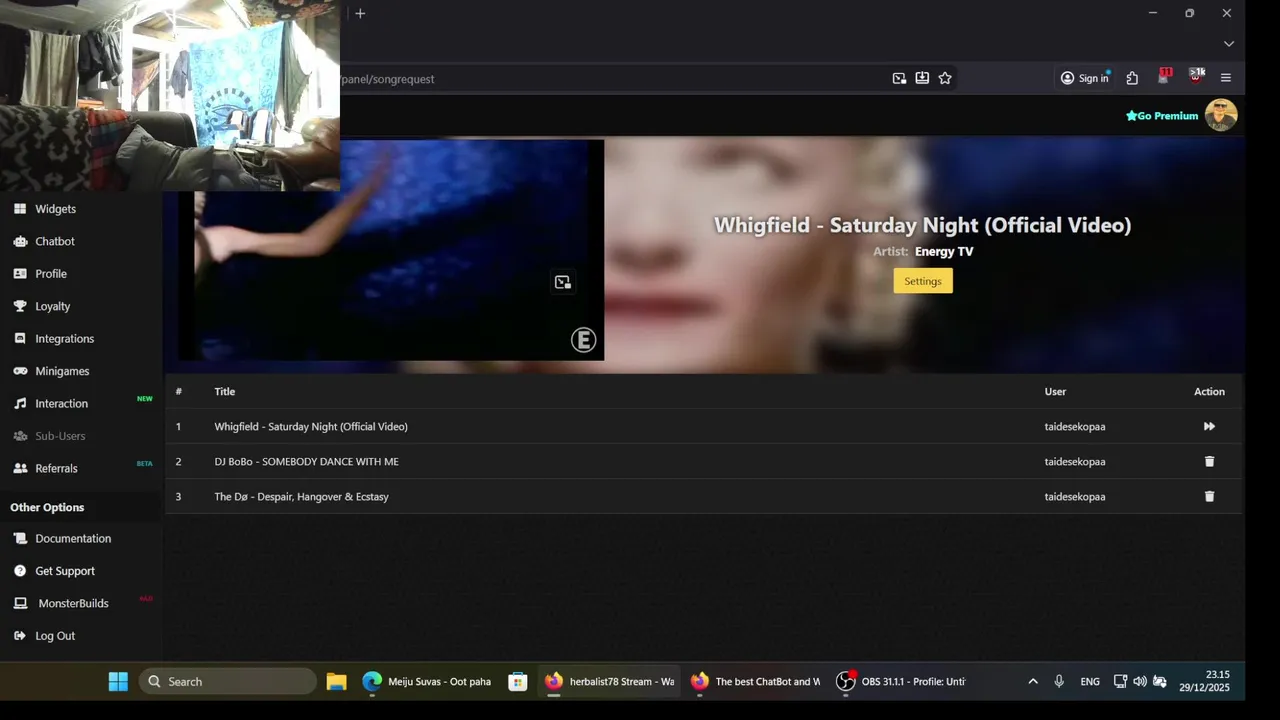Open a new browser tab
The width and height of the screenshot is (1280, 720).
pyautogui.click(x=360, y=13)
